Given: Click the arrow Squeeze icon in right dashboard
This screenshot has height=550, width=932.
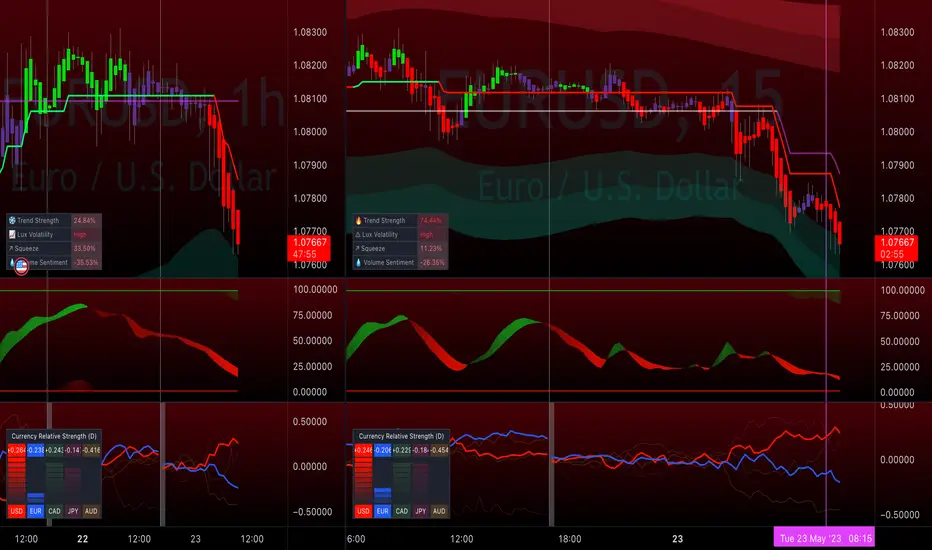Looking at the screenshot, I should [x=358, y=249].
